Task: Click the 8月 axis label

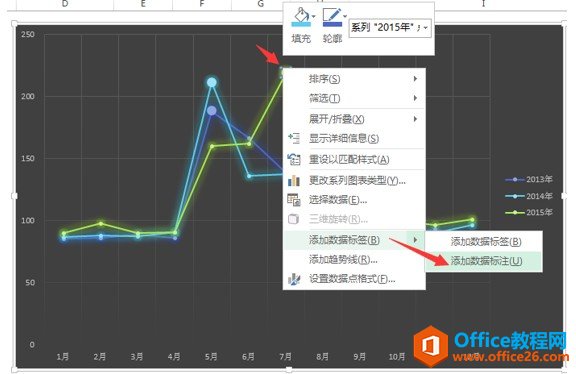Action: (x=323, y=356)
